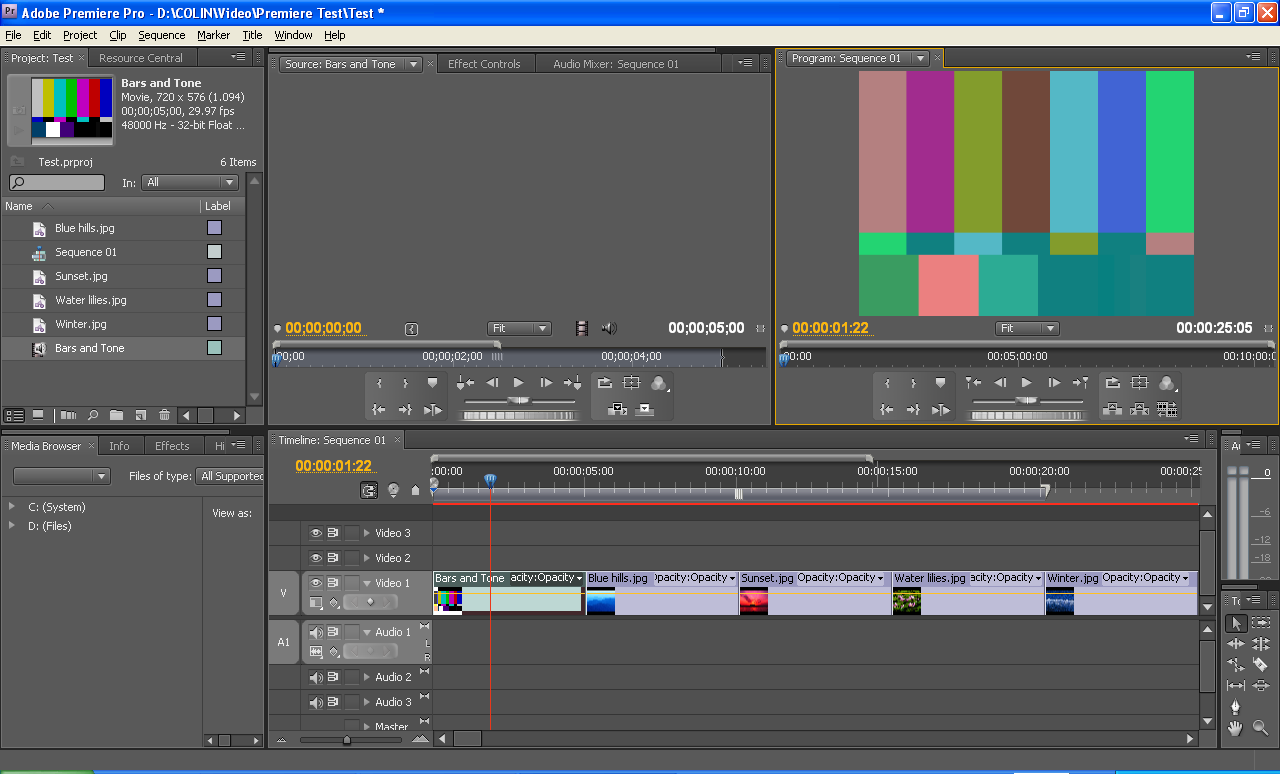Open the In: All dropdown in Project panel
This screenshot has height=774, width=1280.
[x=190, y=183]
